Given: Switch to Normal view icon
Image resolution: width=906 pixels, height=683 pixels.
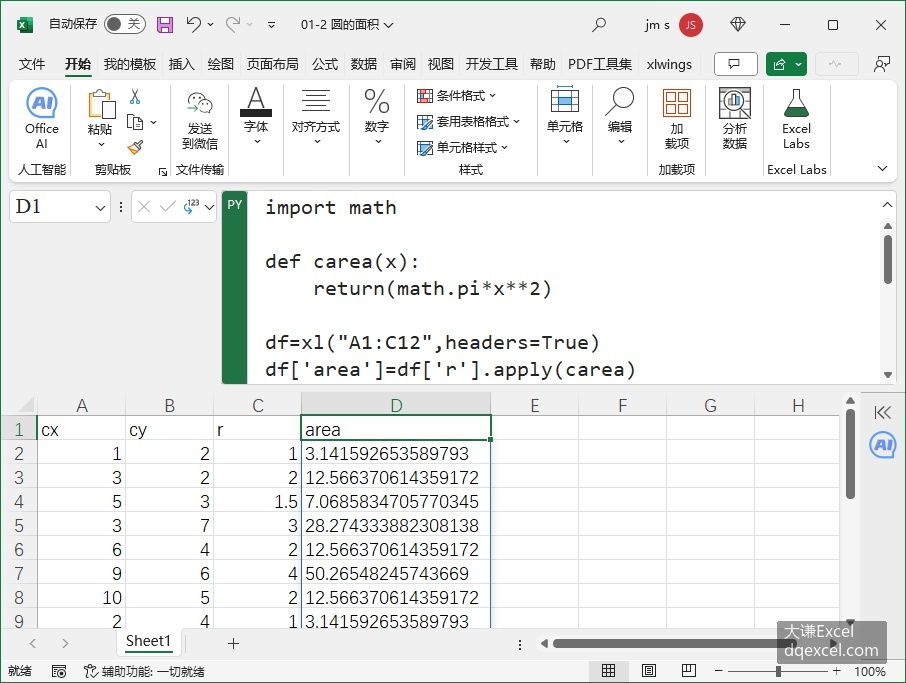Looking at the screenshot, I should tap(608, 670).
